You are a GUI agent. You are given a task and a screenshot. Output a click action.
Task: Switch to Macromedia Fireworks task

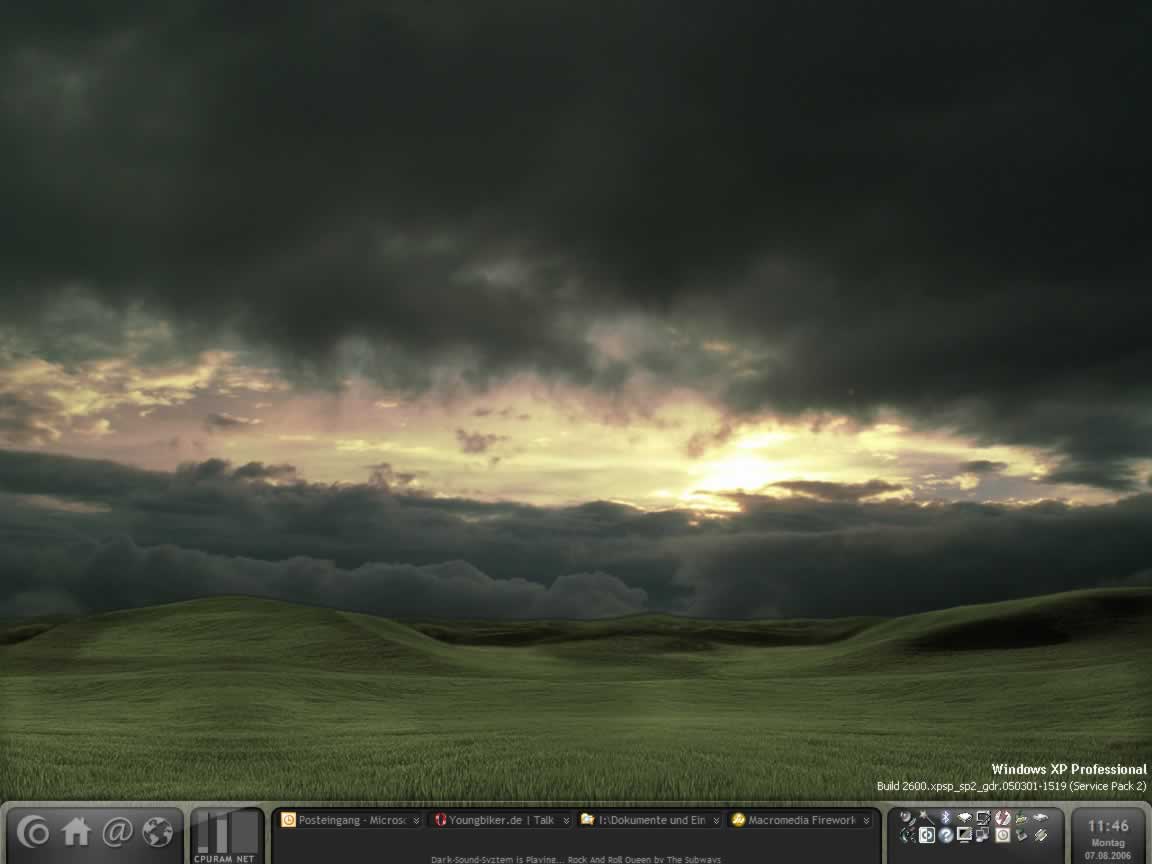coord(802,820)
